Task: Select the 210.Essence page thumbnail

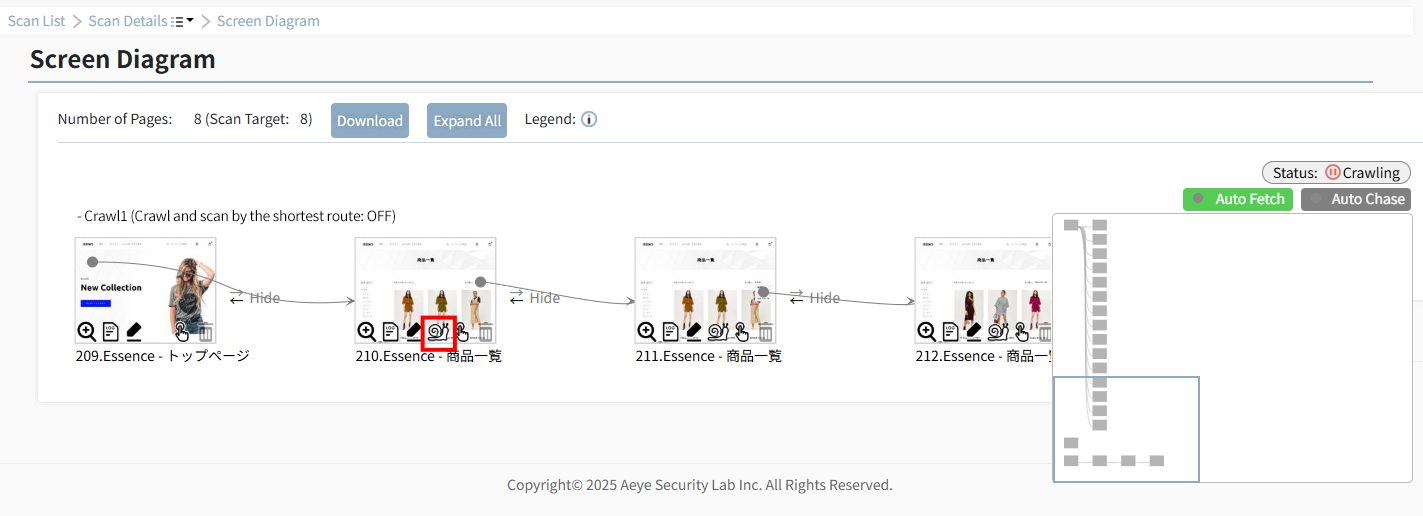Action: point(425,290)
